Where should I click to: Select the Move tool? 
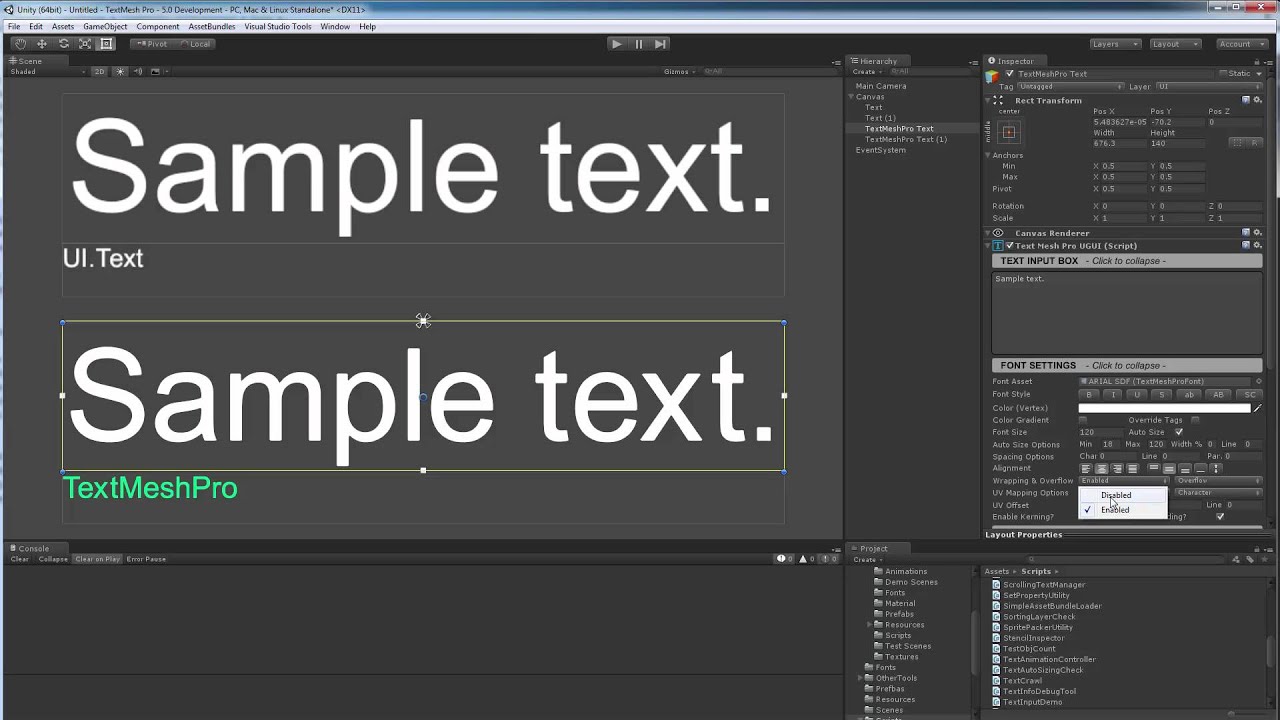point(40,44)
